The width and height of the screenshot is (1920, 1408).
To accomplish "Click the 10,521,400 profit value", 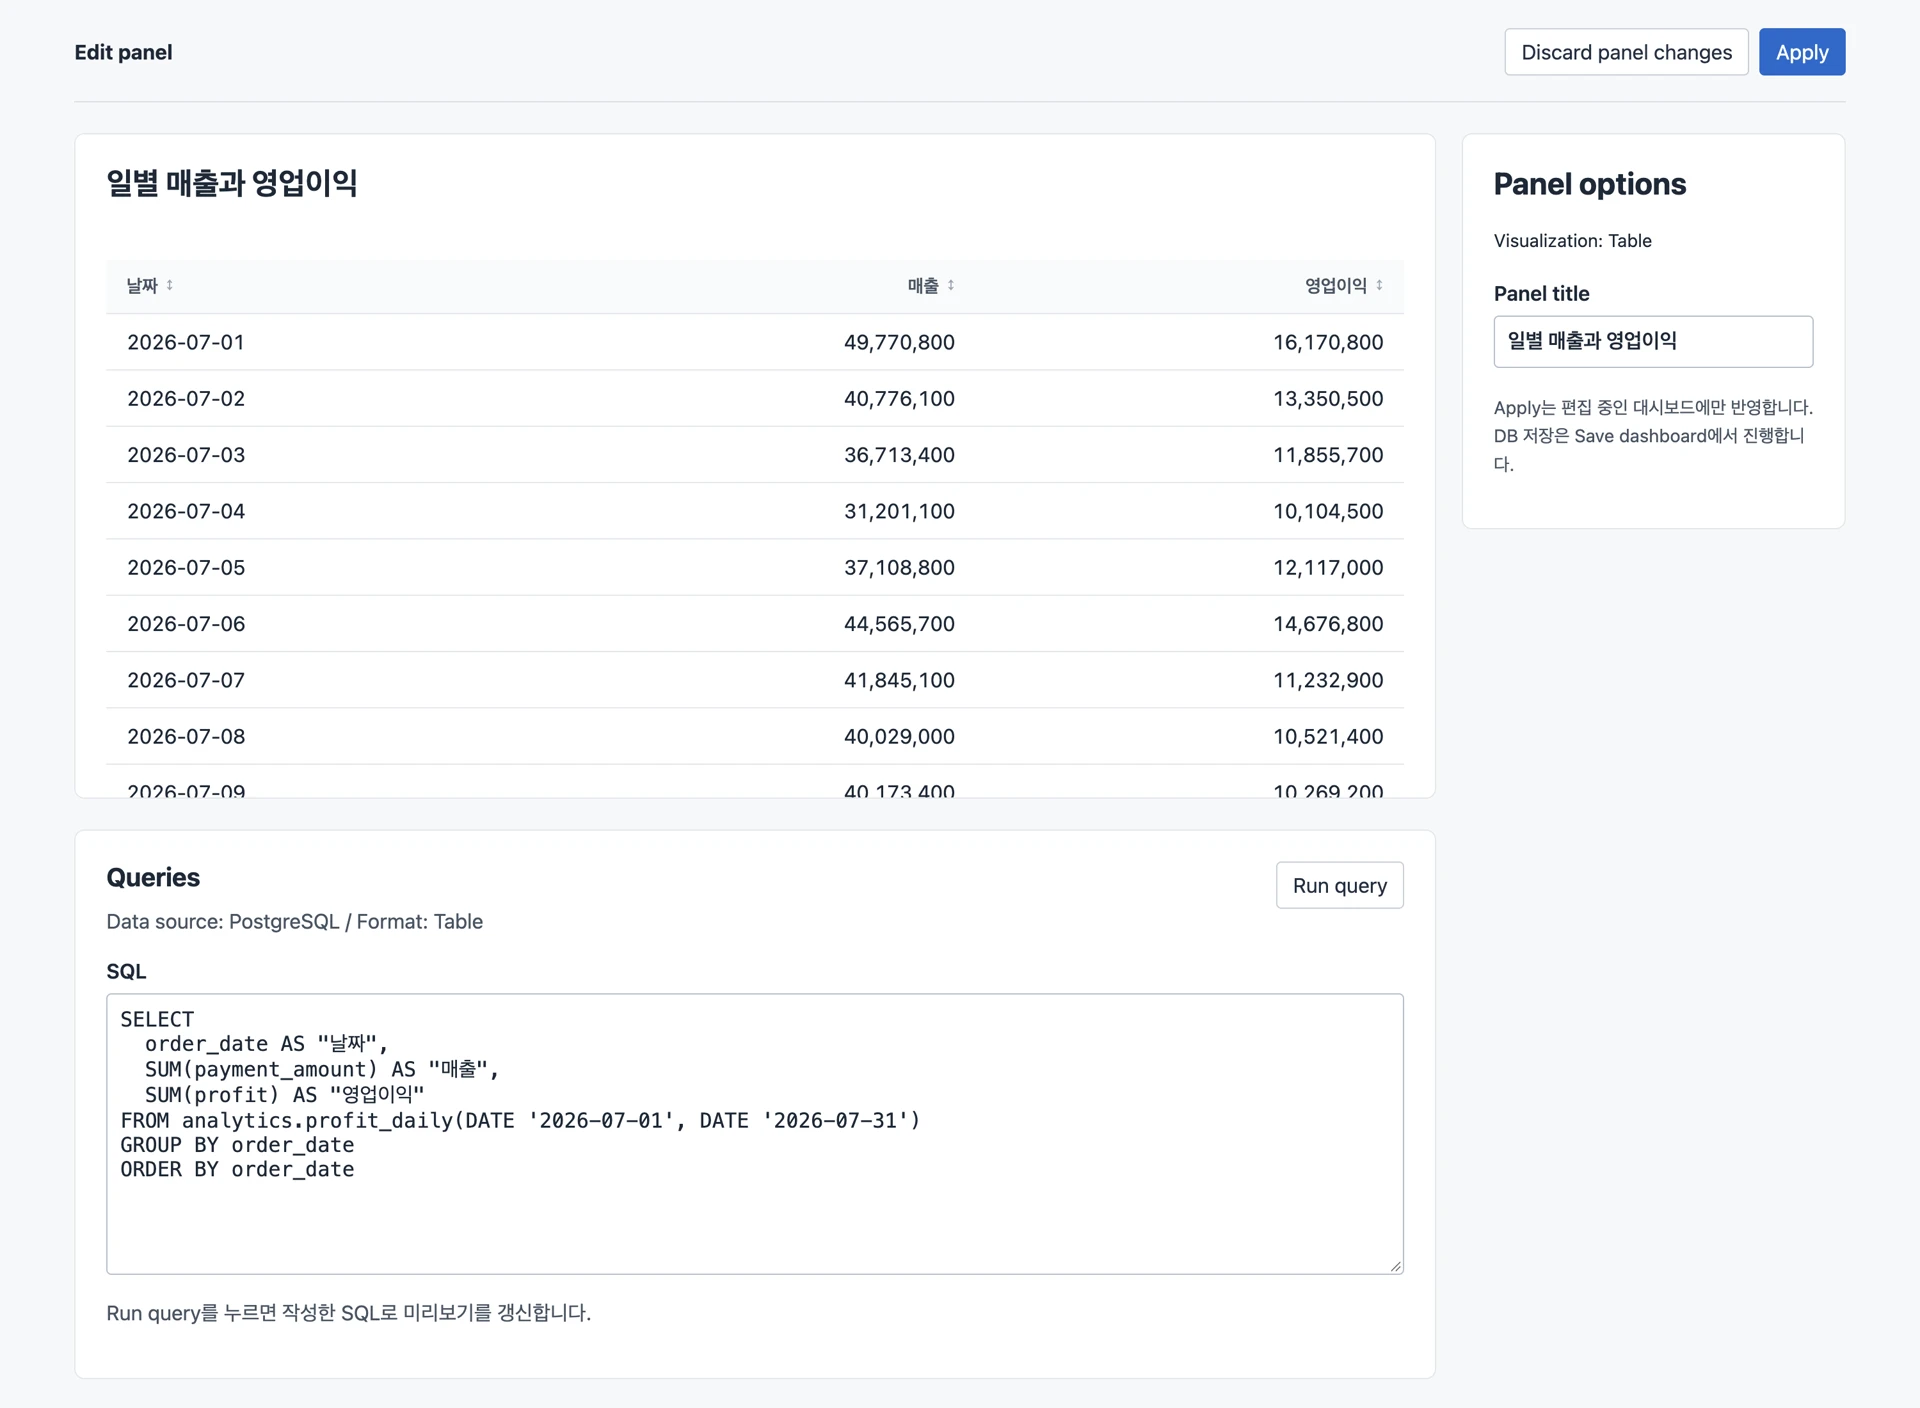I will (1328, 737).
